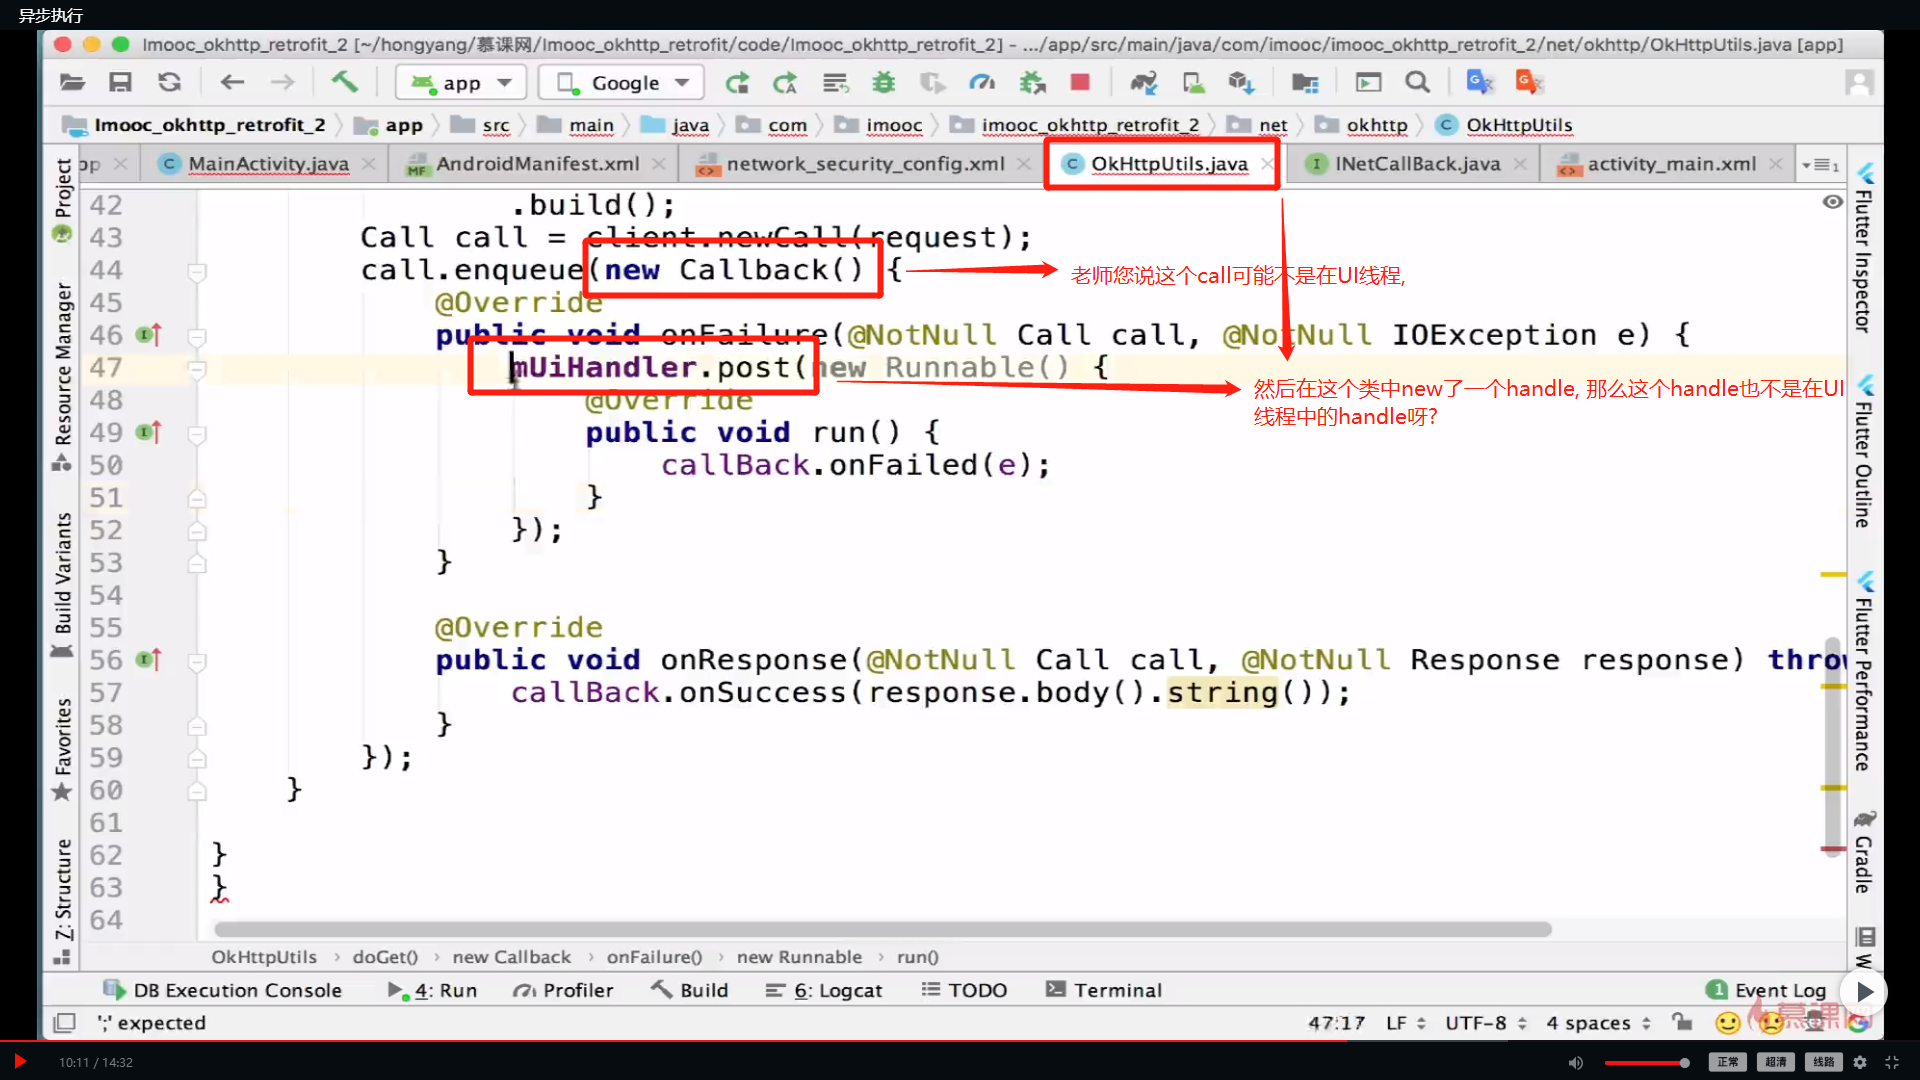Open the AVD Manager icon
The image size is (1920, 1080).
[x=1193, y=83]
